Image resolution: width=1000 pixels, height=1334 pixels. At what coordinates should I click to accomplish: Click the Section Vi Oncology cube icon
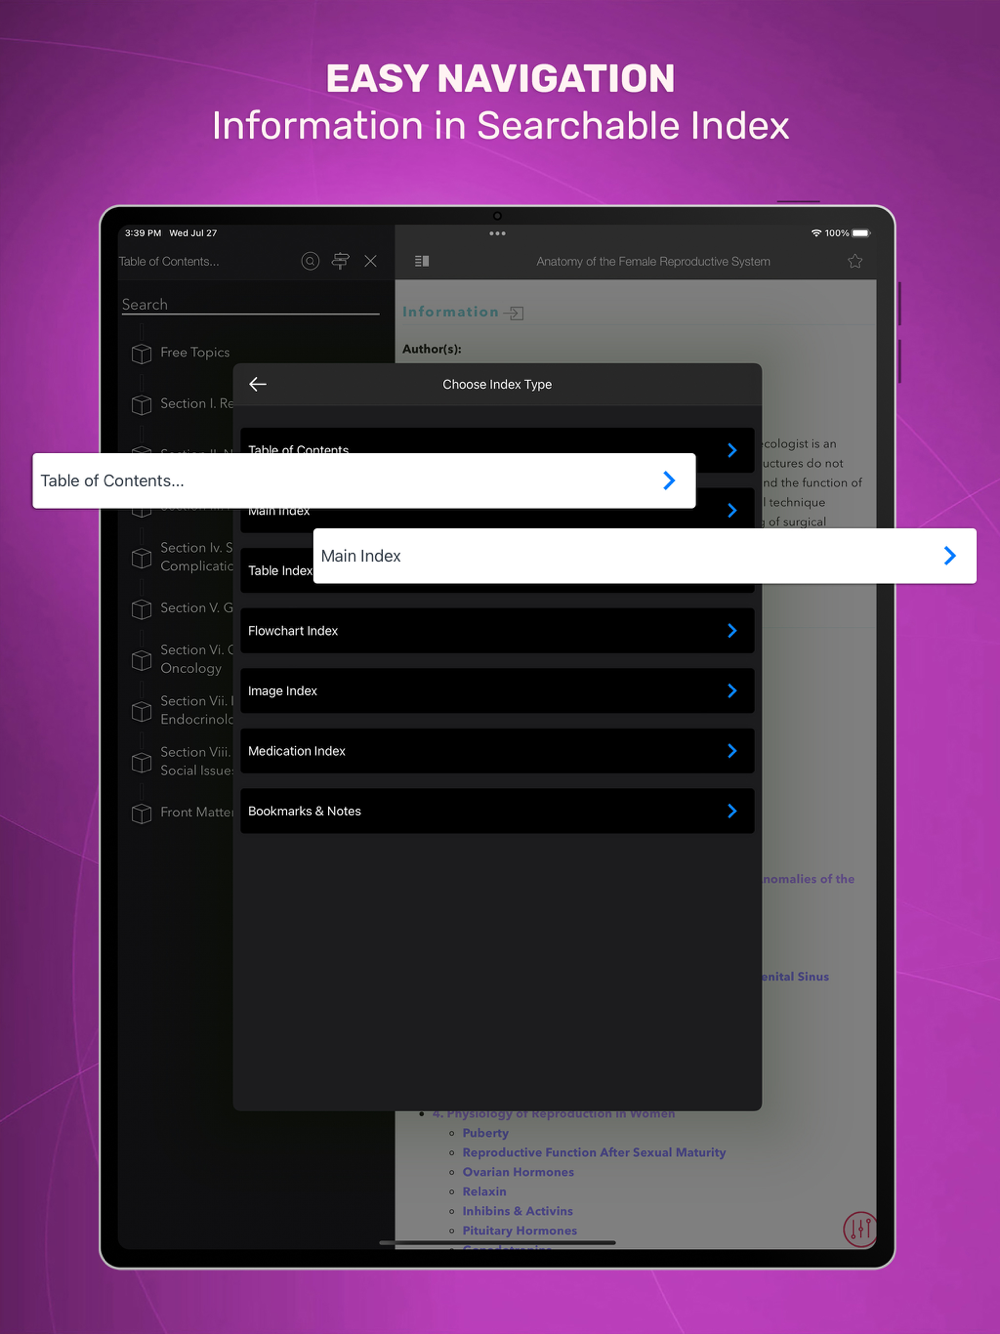coord(142,660)
